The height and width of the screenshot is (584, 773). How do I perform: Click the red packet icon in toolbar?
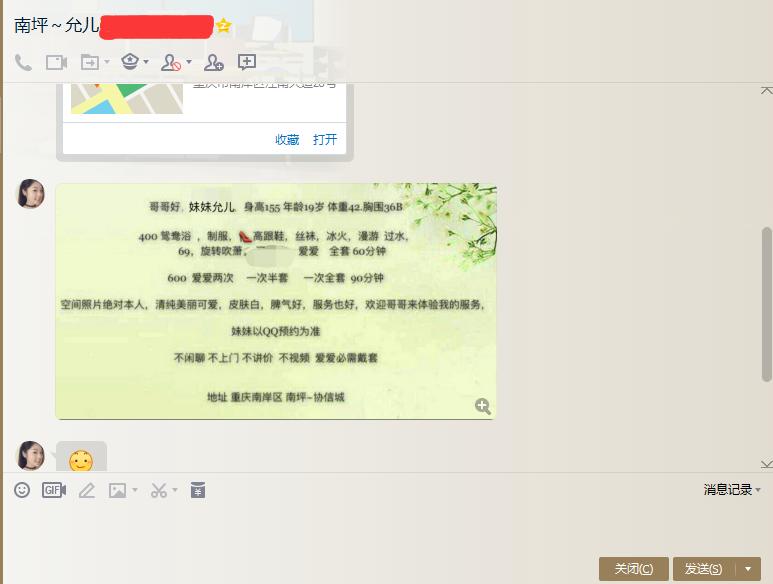click(x=198, y=490)
